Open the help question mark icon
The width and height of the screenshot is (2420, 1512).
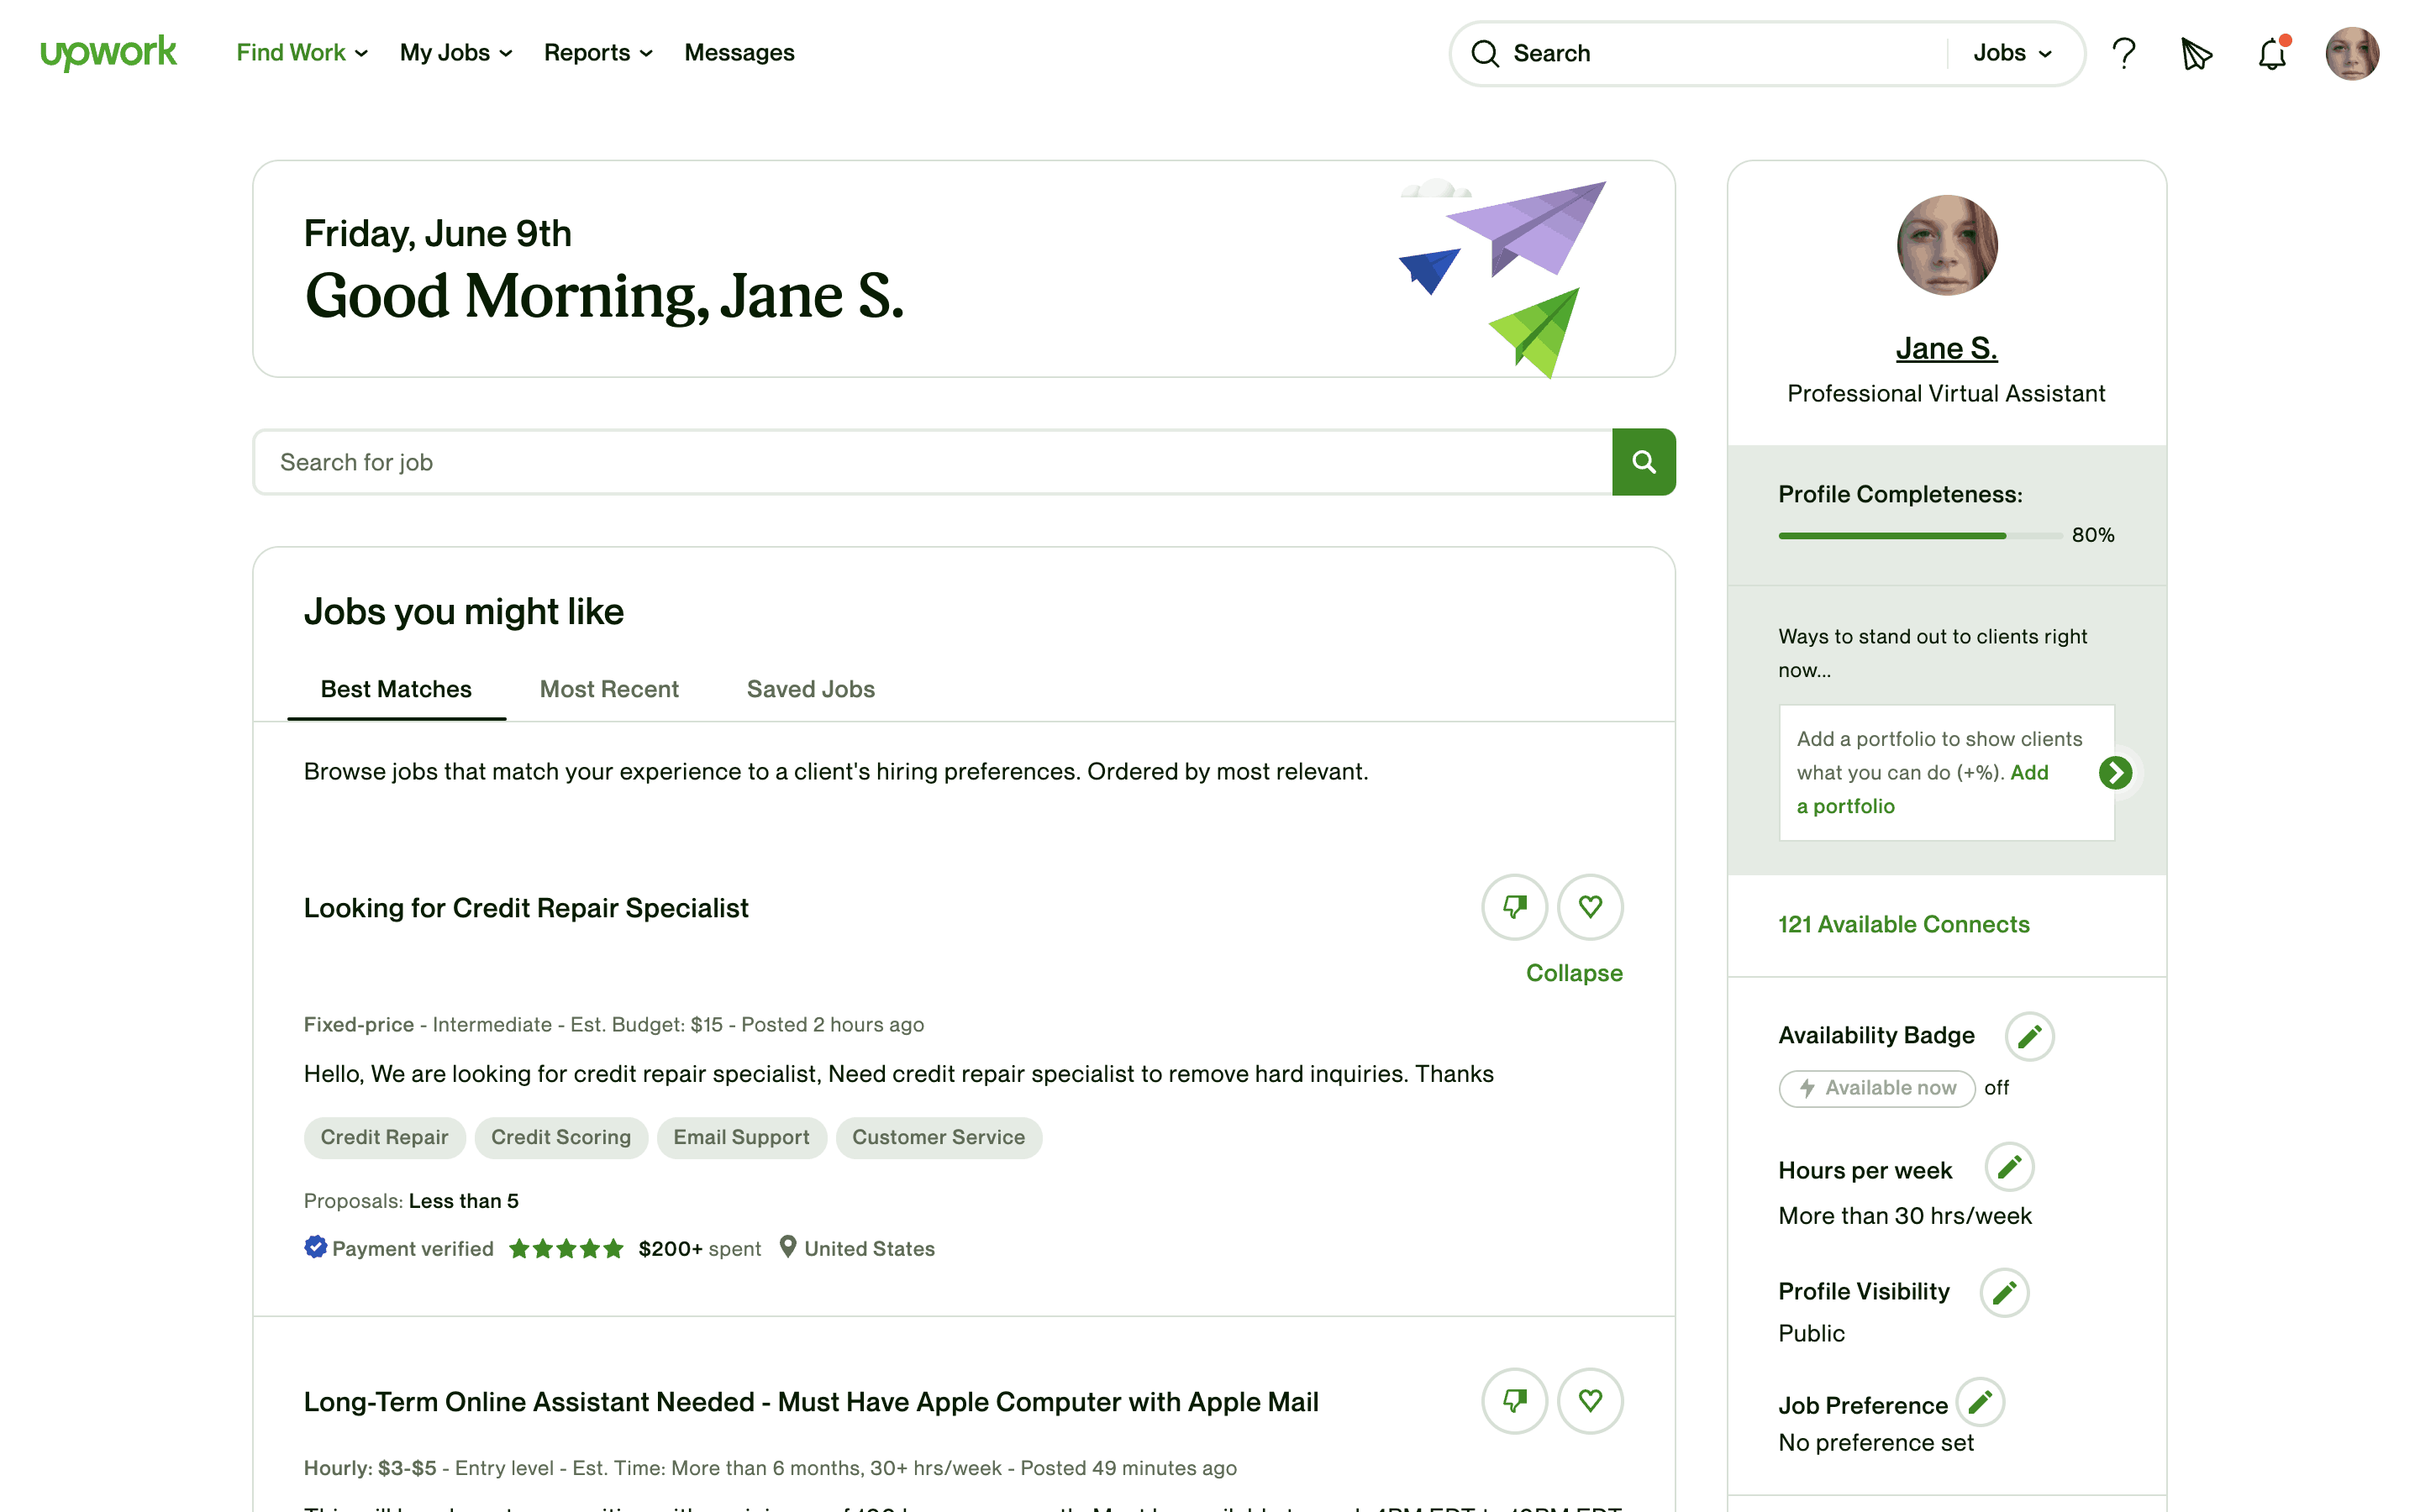coord(2123,53)
